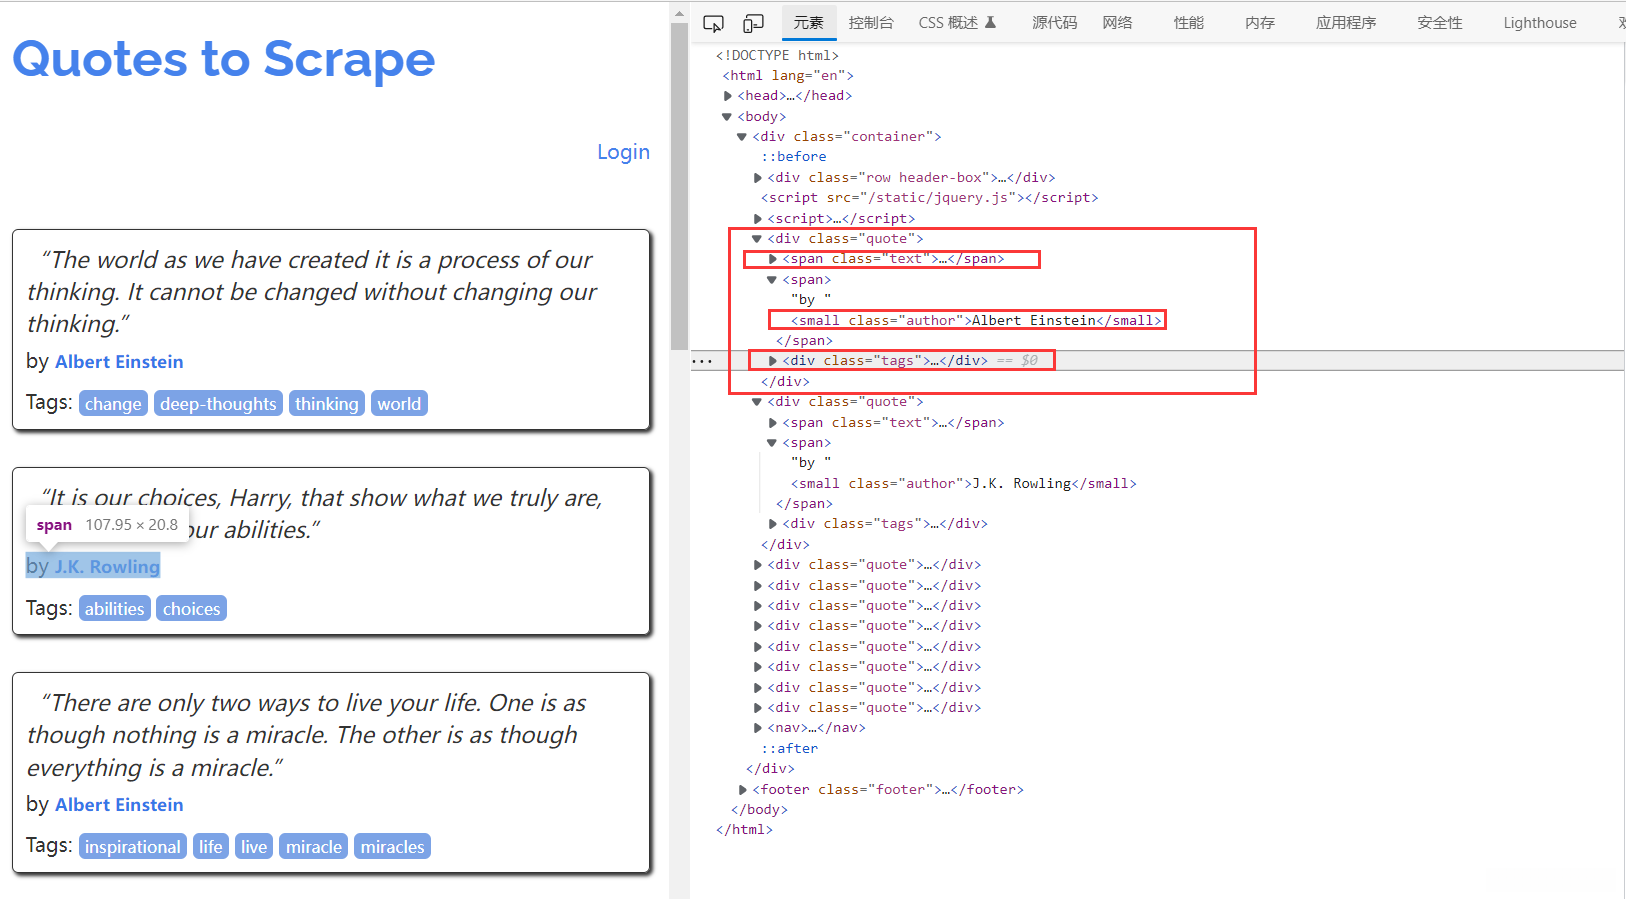Open the live tag
This screenshot has height=899, width=1626.
[x=254, y=847]
